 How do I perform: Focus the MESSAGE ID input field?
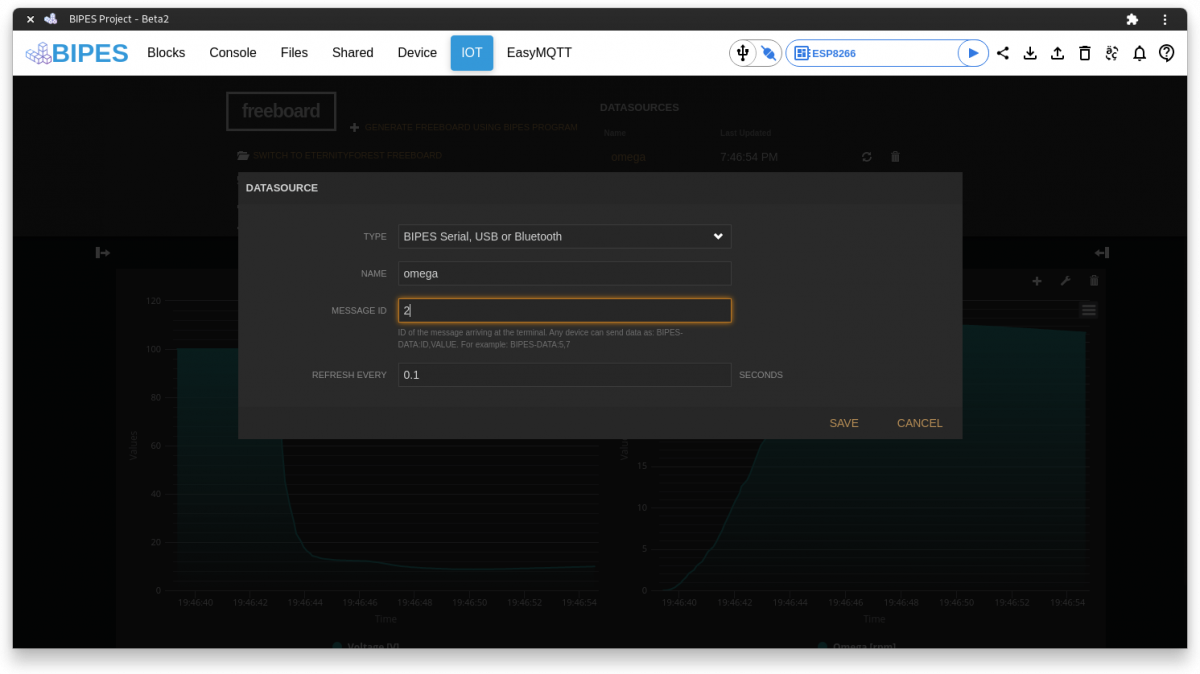565,311
